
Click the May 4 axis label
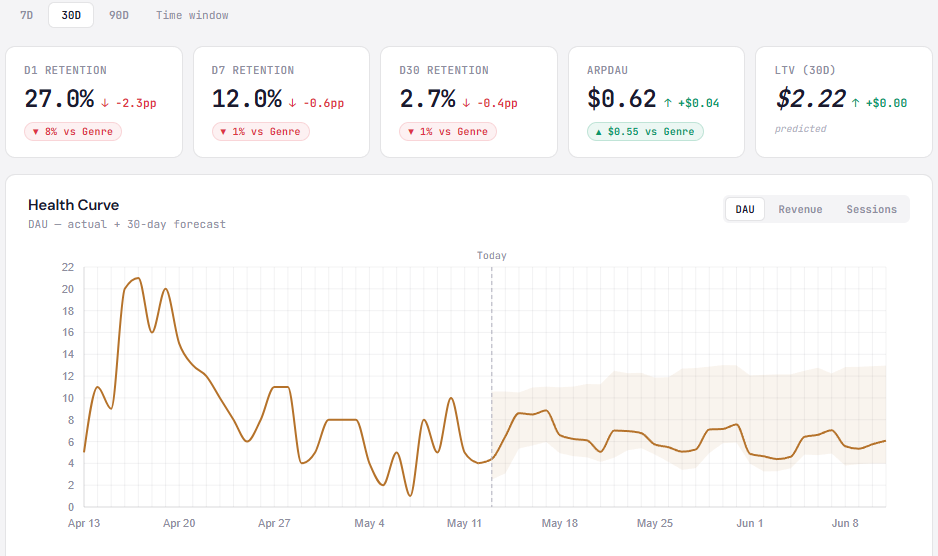click(x=369, y=523)
